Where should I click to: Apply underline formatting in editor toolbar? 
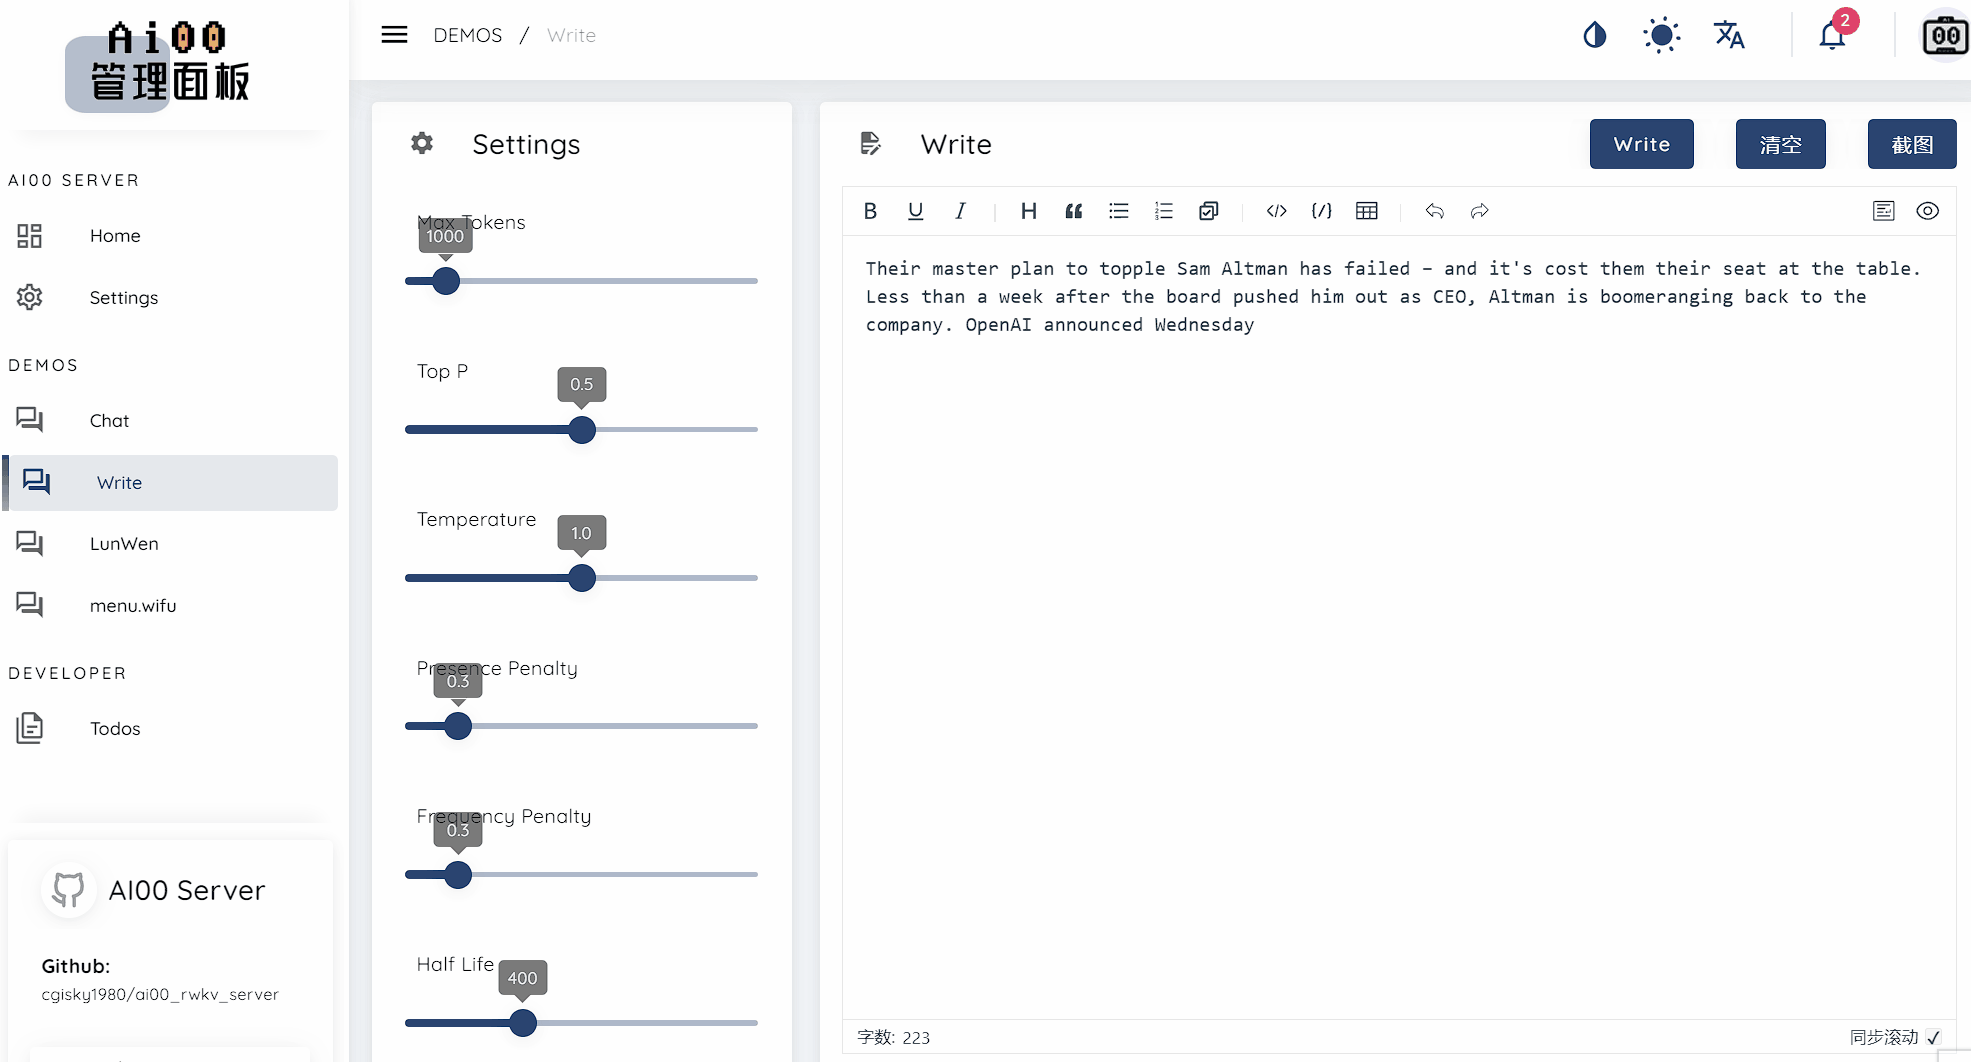tap(915, 211)
